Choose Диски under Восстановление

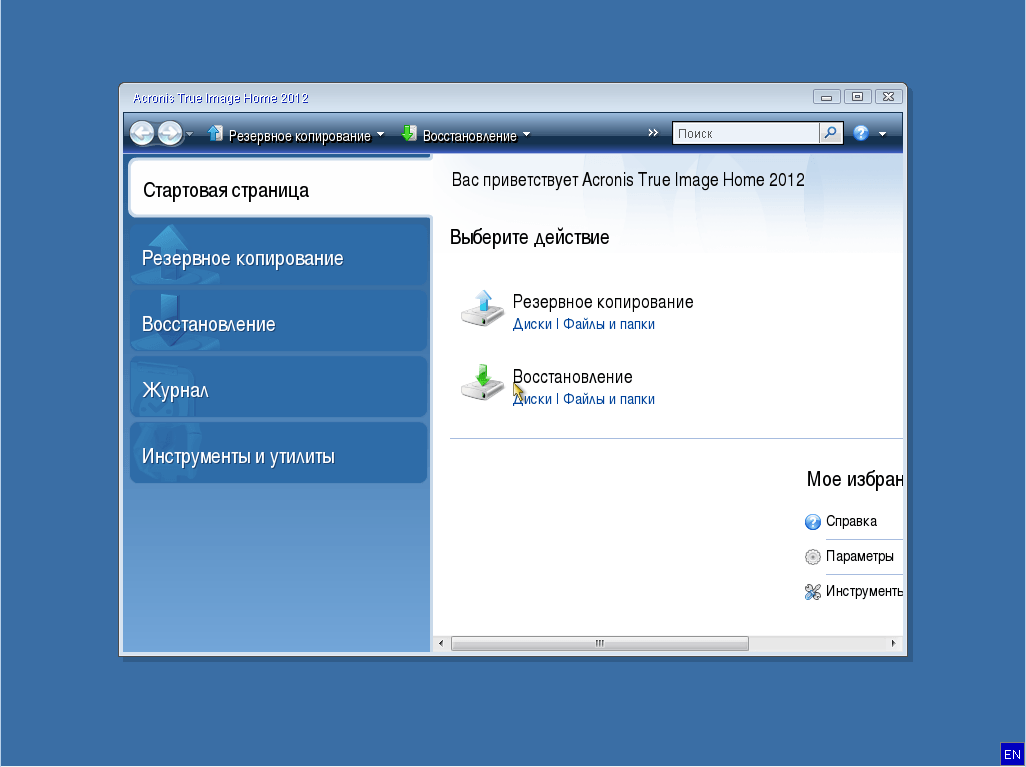532,399
